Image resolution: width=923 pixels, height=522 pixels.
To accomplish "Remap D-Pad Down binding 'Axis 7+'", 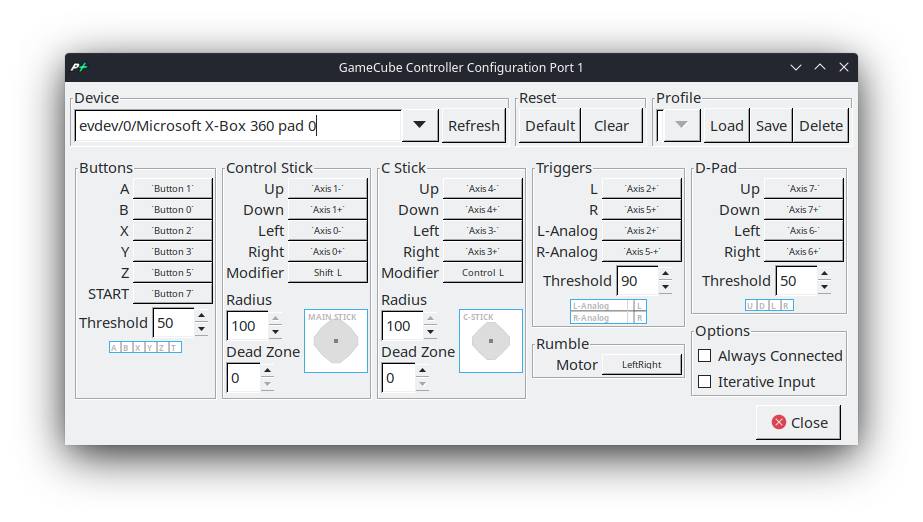I will click(803, 210).
